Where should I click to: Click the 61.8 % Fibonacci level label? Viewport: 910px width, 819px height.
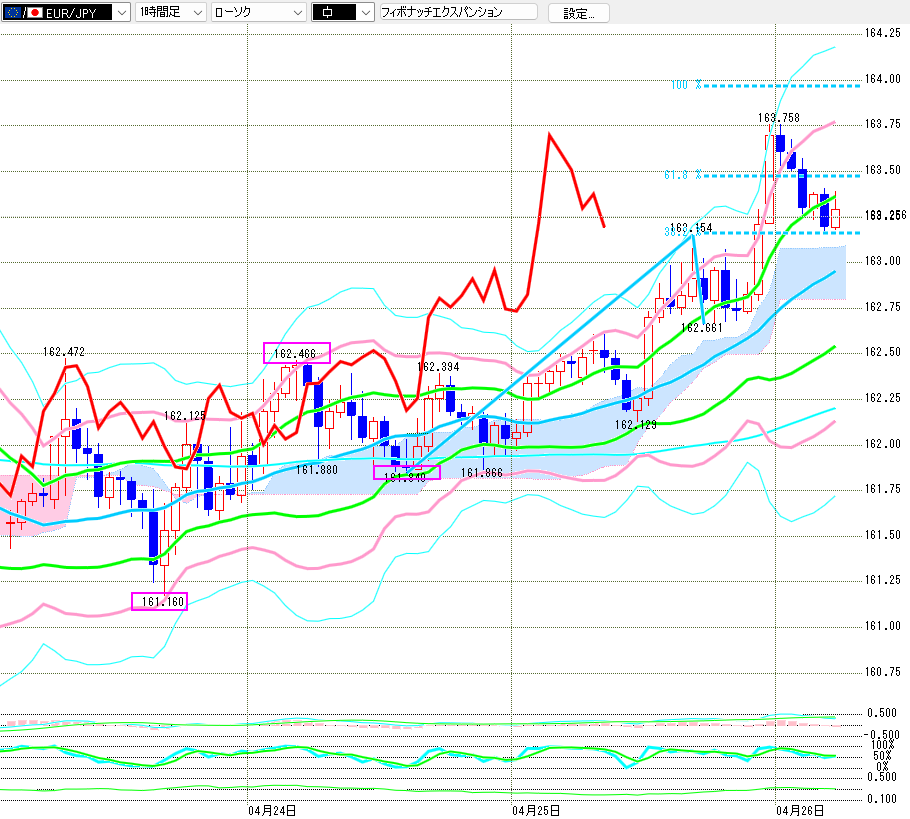tap(678, 175)
